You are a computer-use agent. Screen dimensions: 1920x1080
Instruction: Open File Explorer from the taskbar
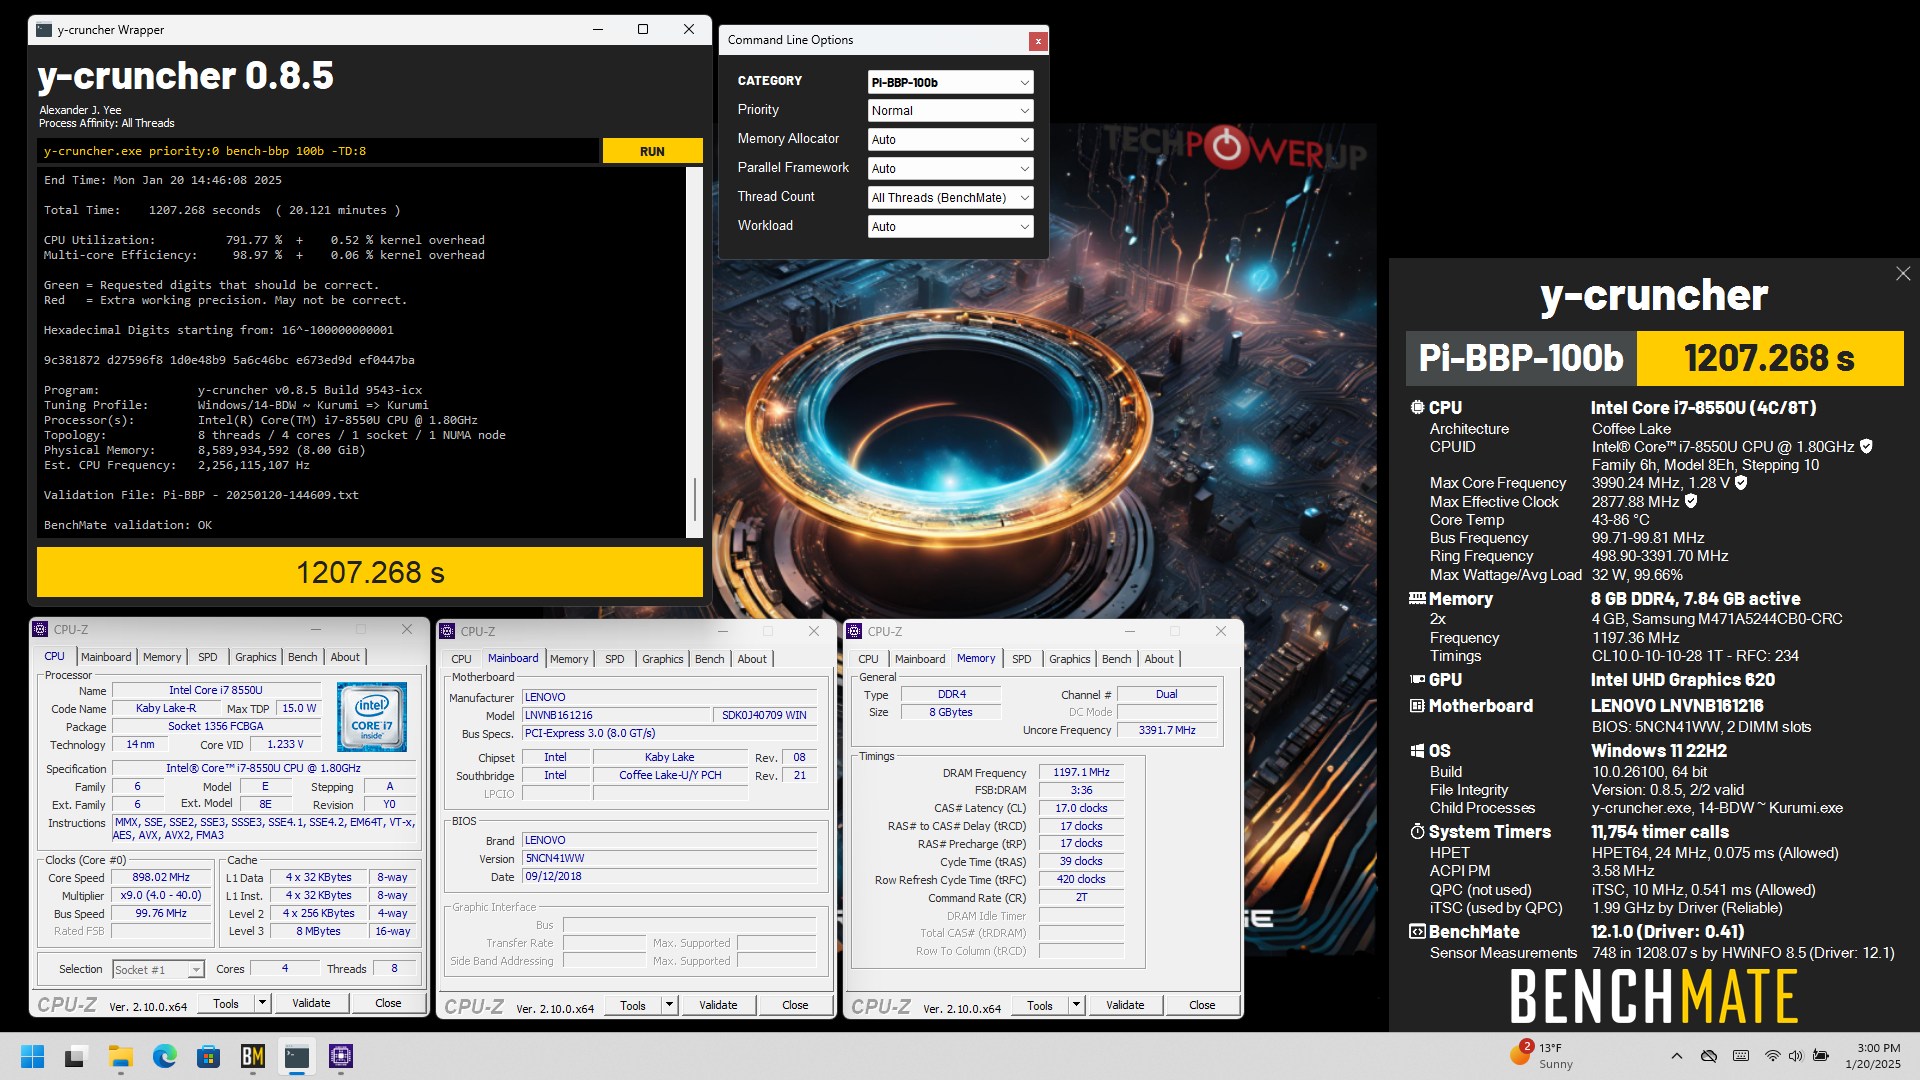121,1056
